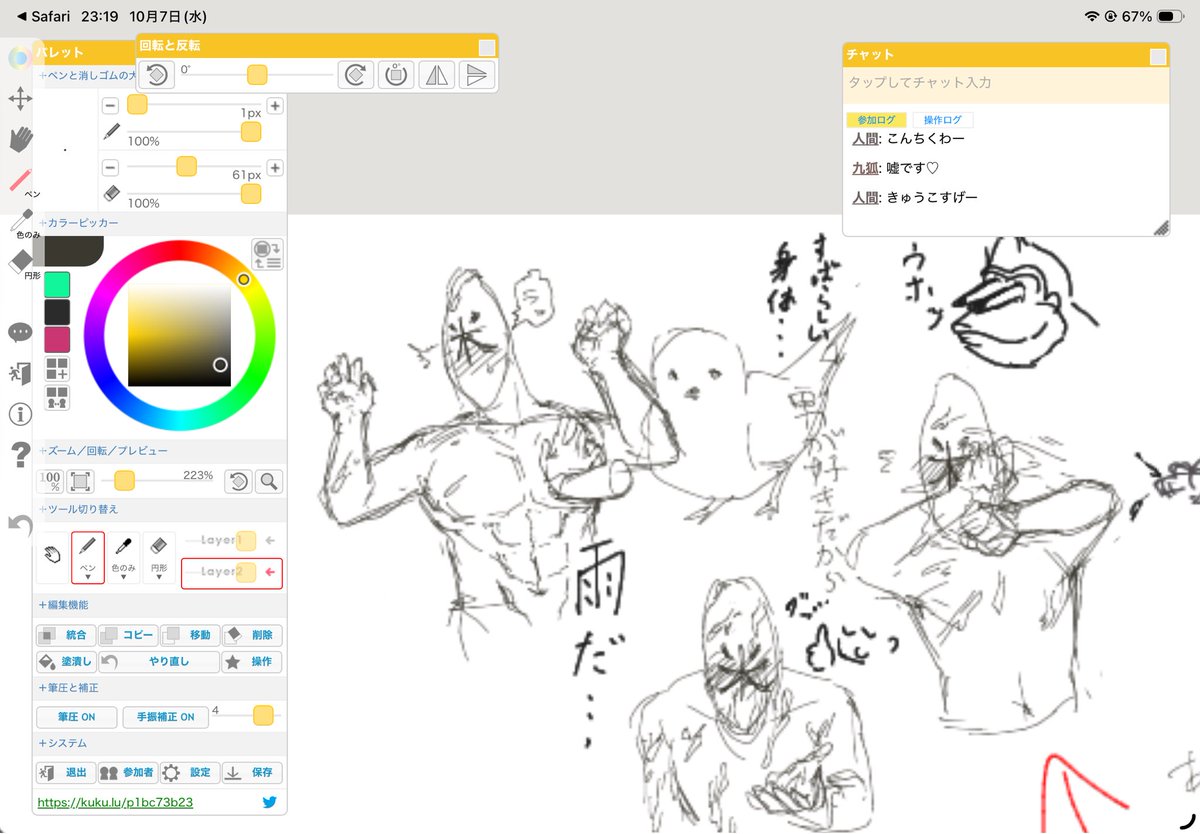Click the 保存 save button
This screenshot has width=1200, height=834.
252,773
